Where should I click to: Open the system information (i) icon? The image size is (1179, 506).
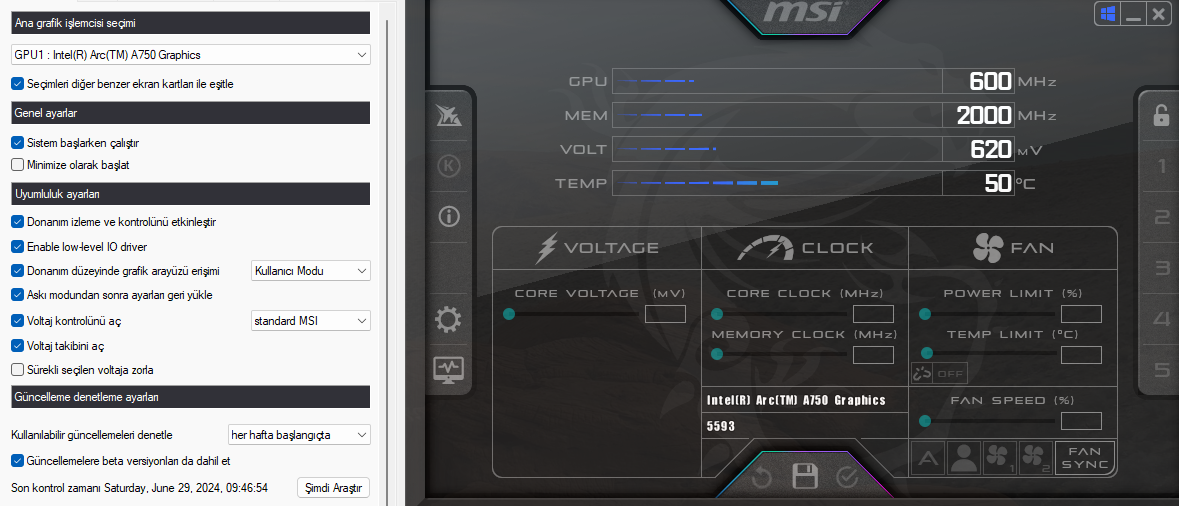(x=449, y=217)
